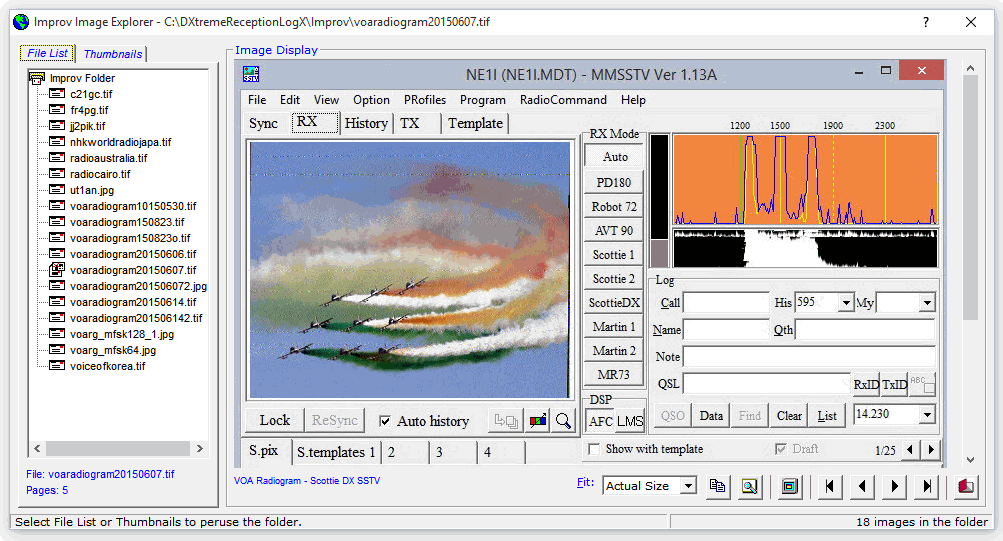Open the Fit Actual Size dropdown
This screenshot has height=541, width=1003.
[688, 486]
